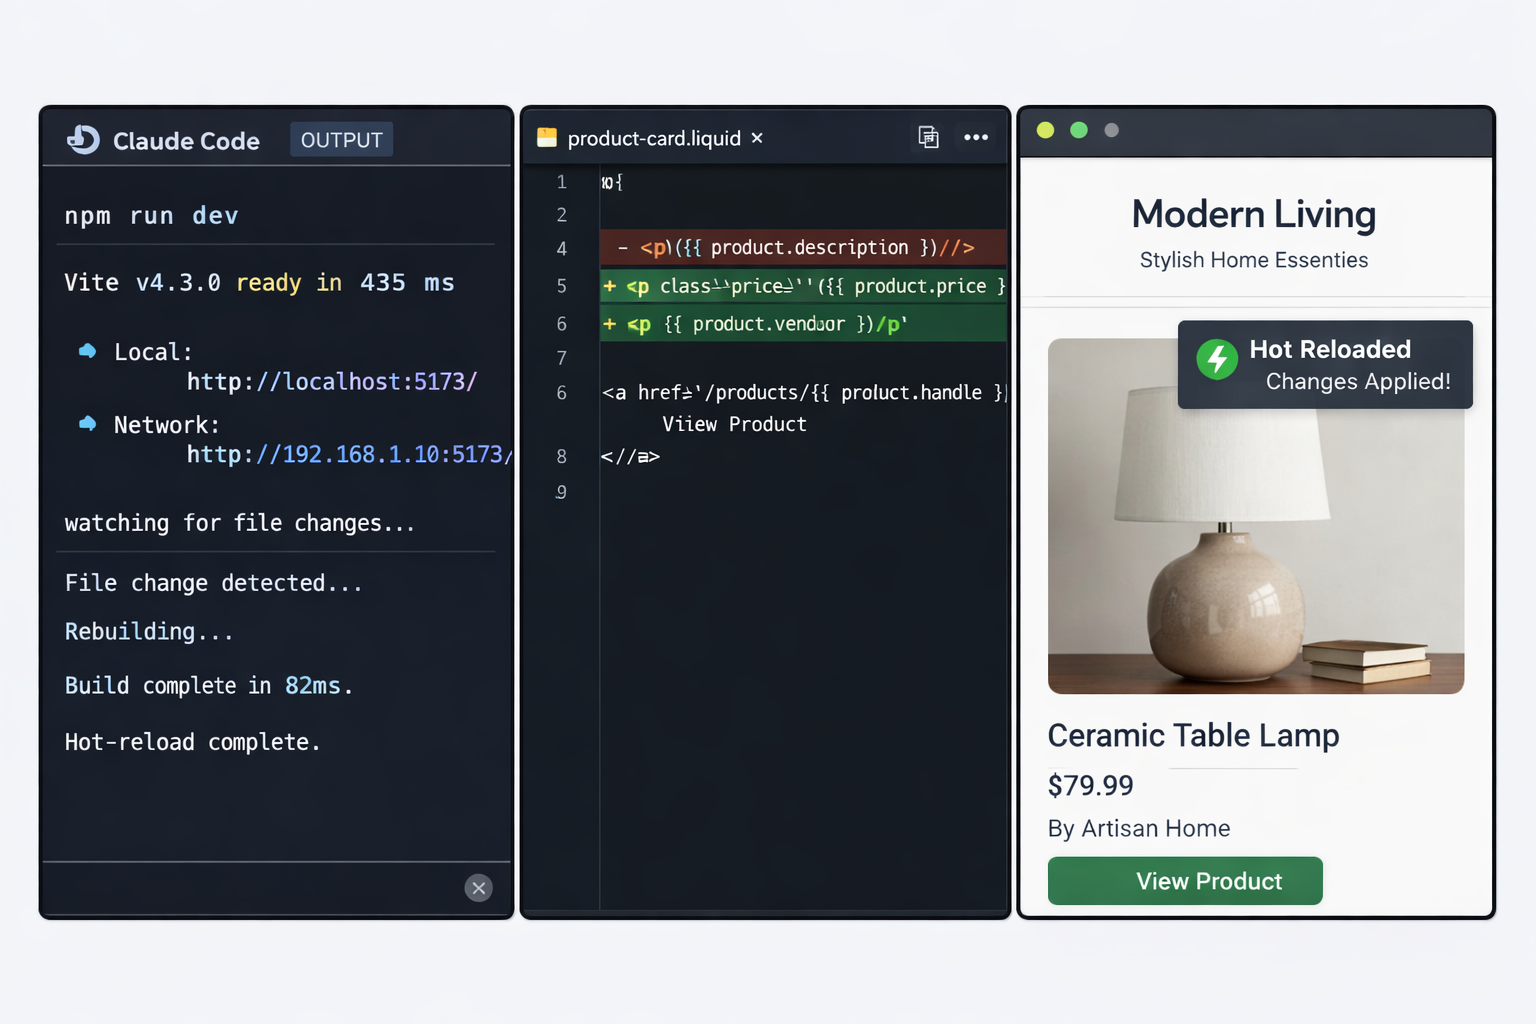Open the Network 192.168.1.10:5173 link
Screen dimensions: 1536x1024
click(x=349, y=455)
